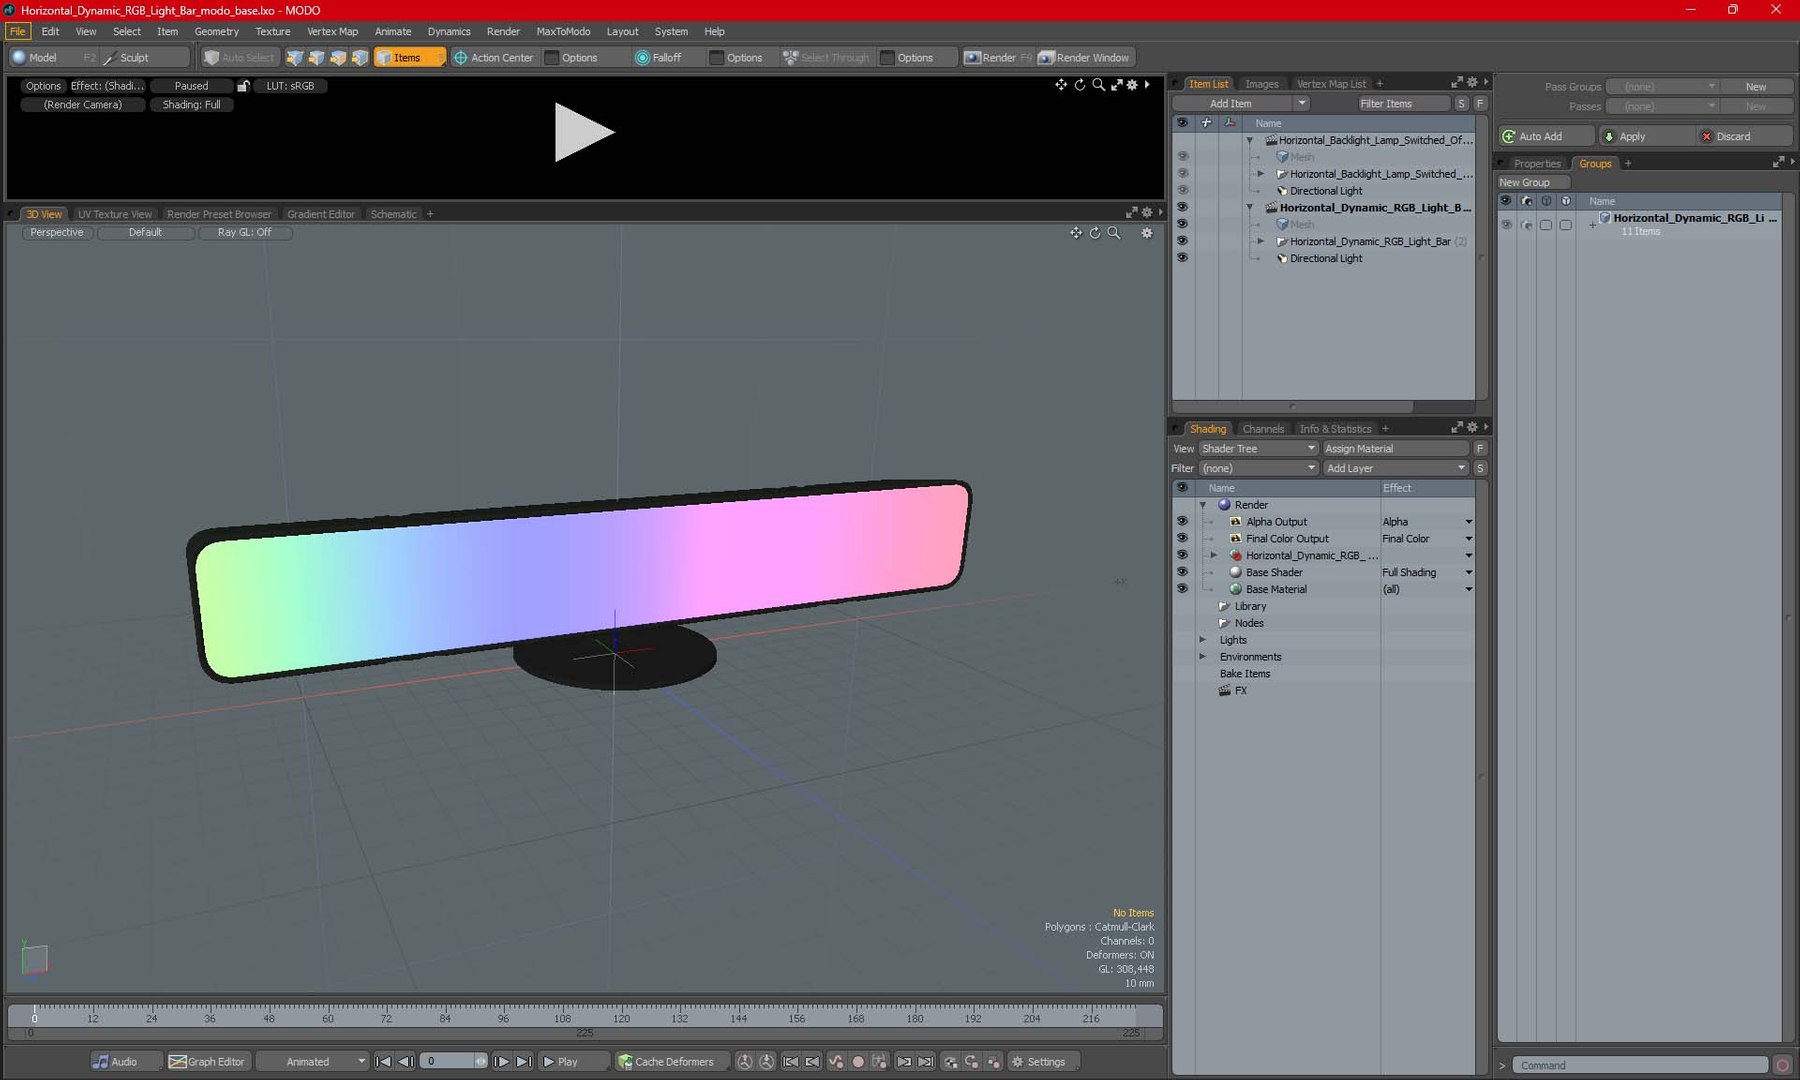Screen dimensions: 1800x1080
Task: Switch to the Vertex Map List tab
Action: [x=1331, y=84]
